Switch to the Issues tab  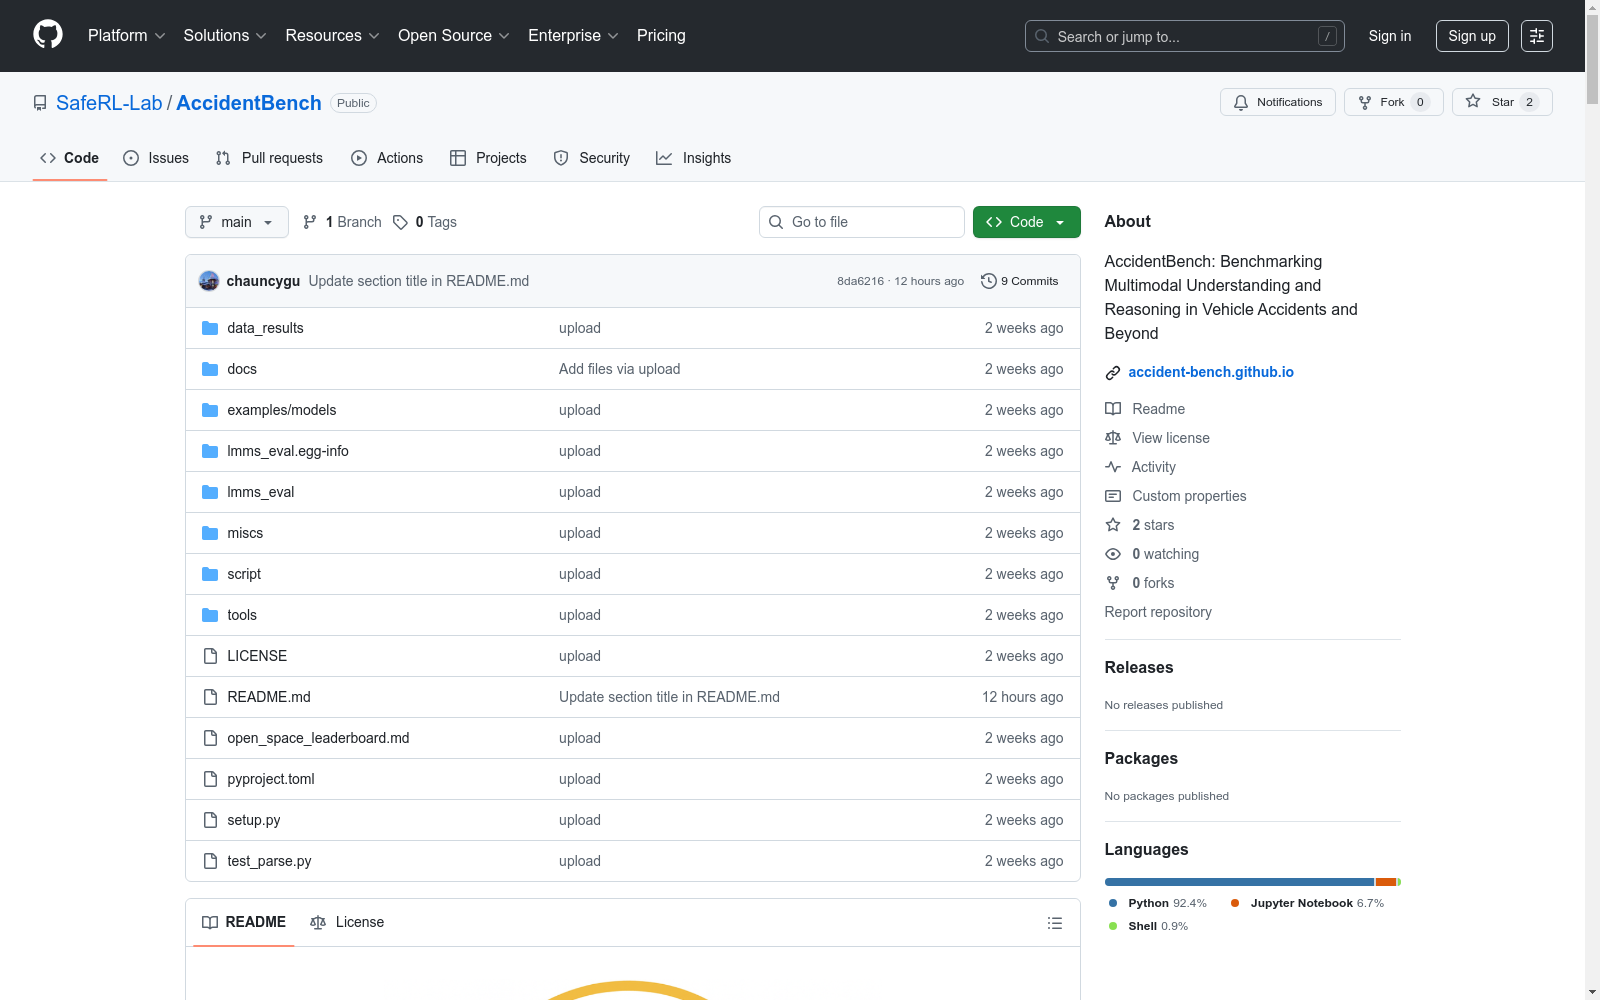[156, 158]
